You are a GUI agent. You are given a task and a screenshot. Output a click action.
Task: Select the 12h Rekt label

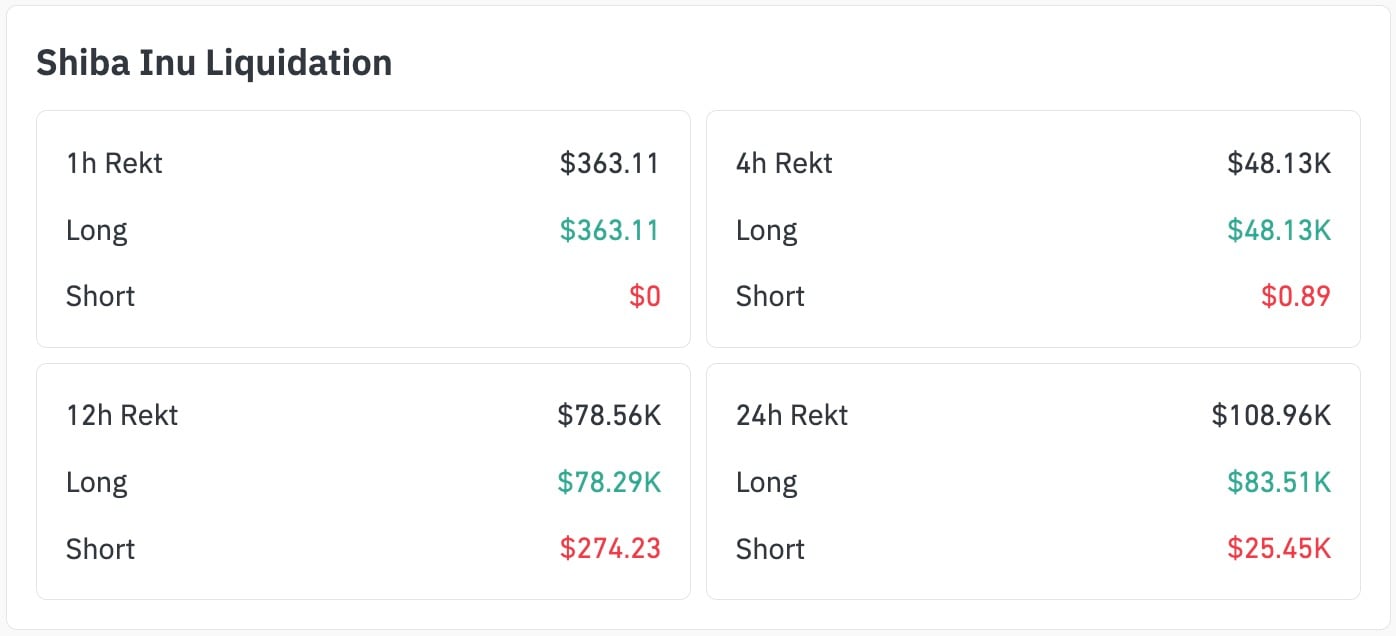122,416
